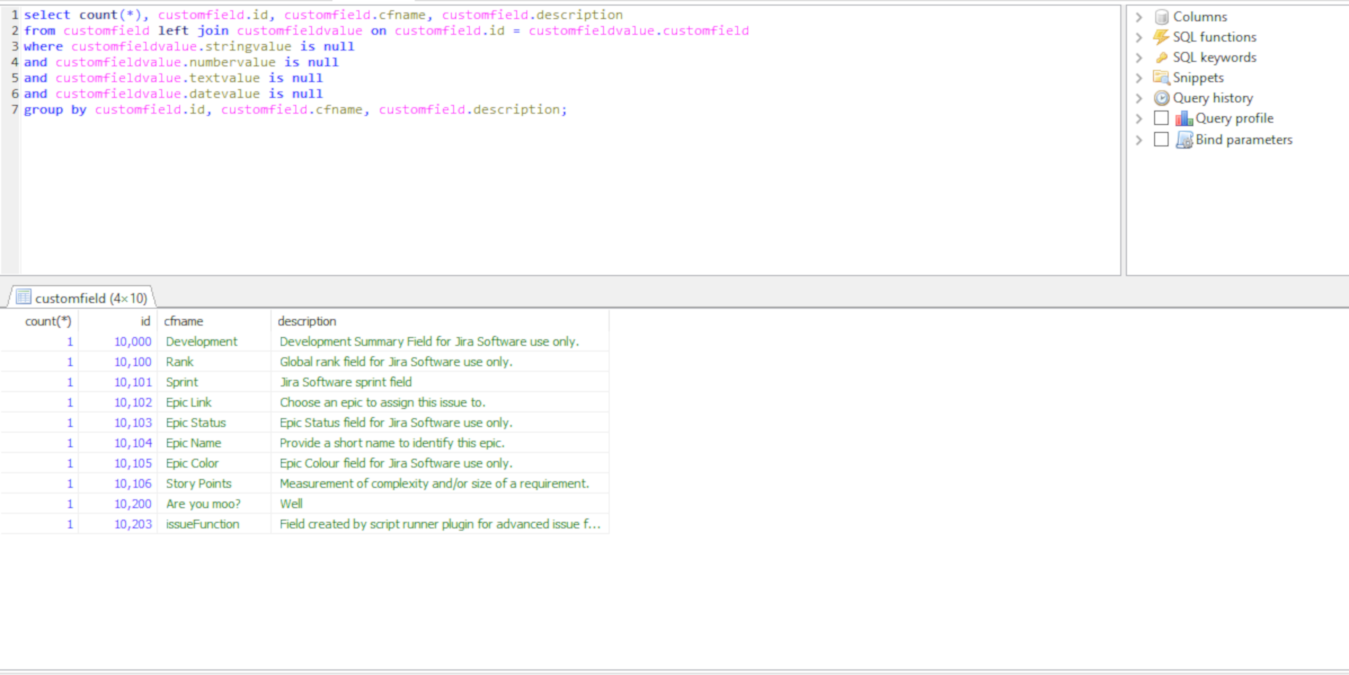Expand the SQL functions node
Viewport: 1349px width, 675px height.
(1139, 37)
